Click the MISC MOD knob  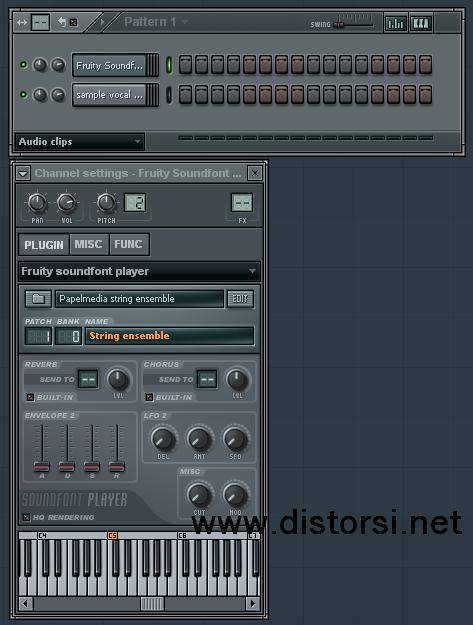235,495
